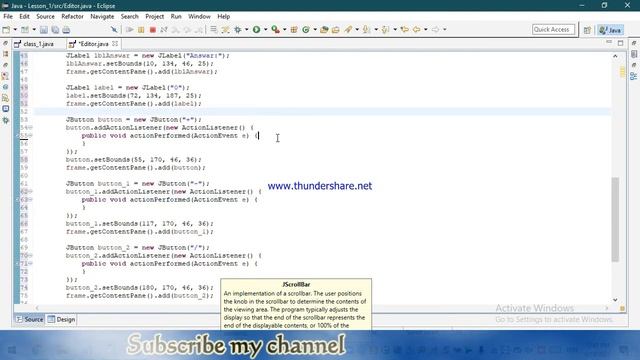The image size is (640, 360).
Task: Click the pin/skip breakpoints toolbar icon
Action: click(x=114, y=30)
